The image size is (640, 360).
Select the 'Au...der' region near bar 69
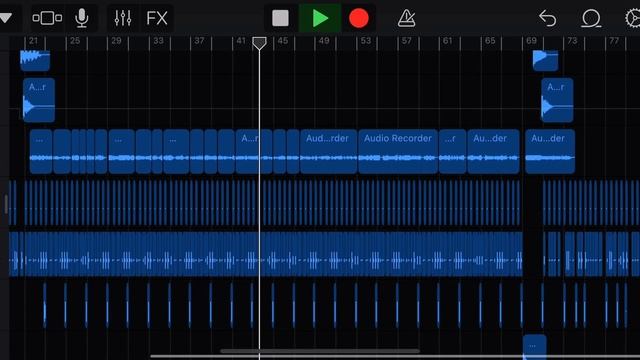[550, 151]
